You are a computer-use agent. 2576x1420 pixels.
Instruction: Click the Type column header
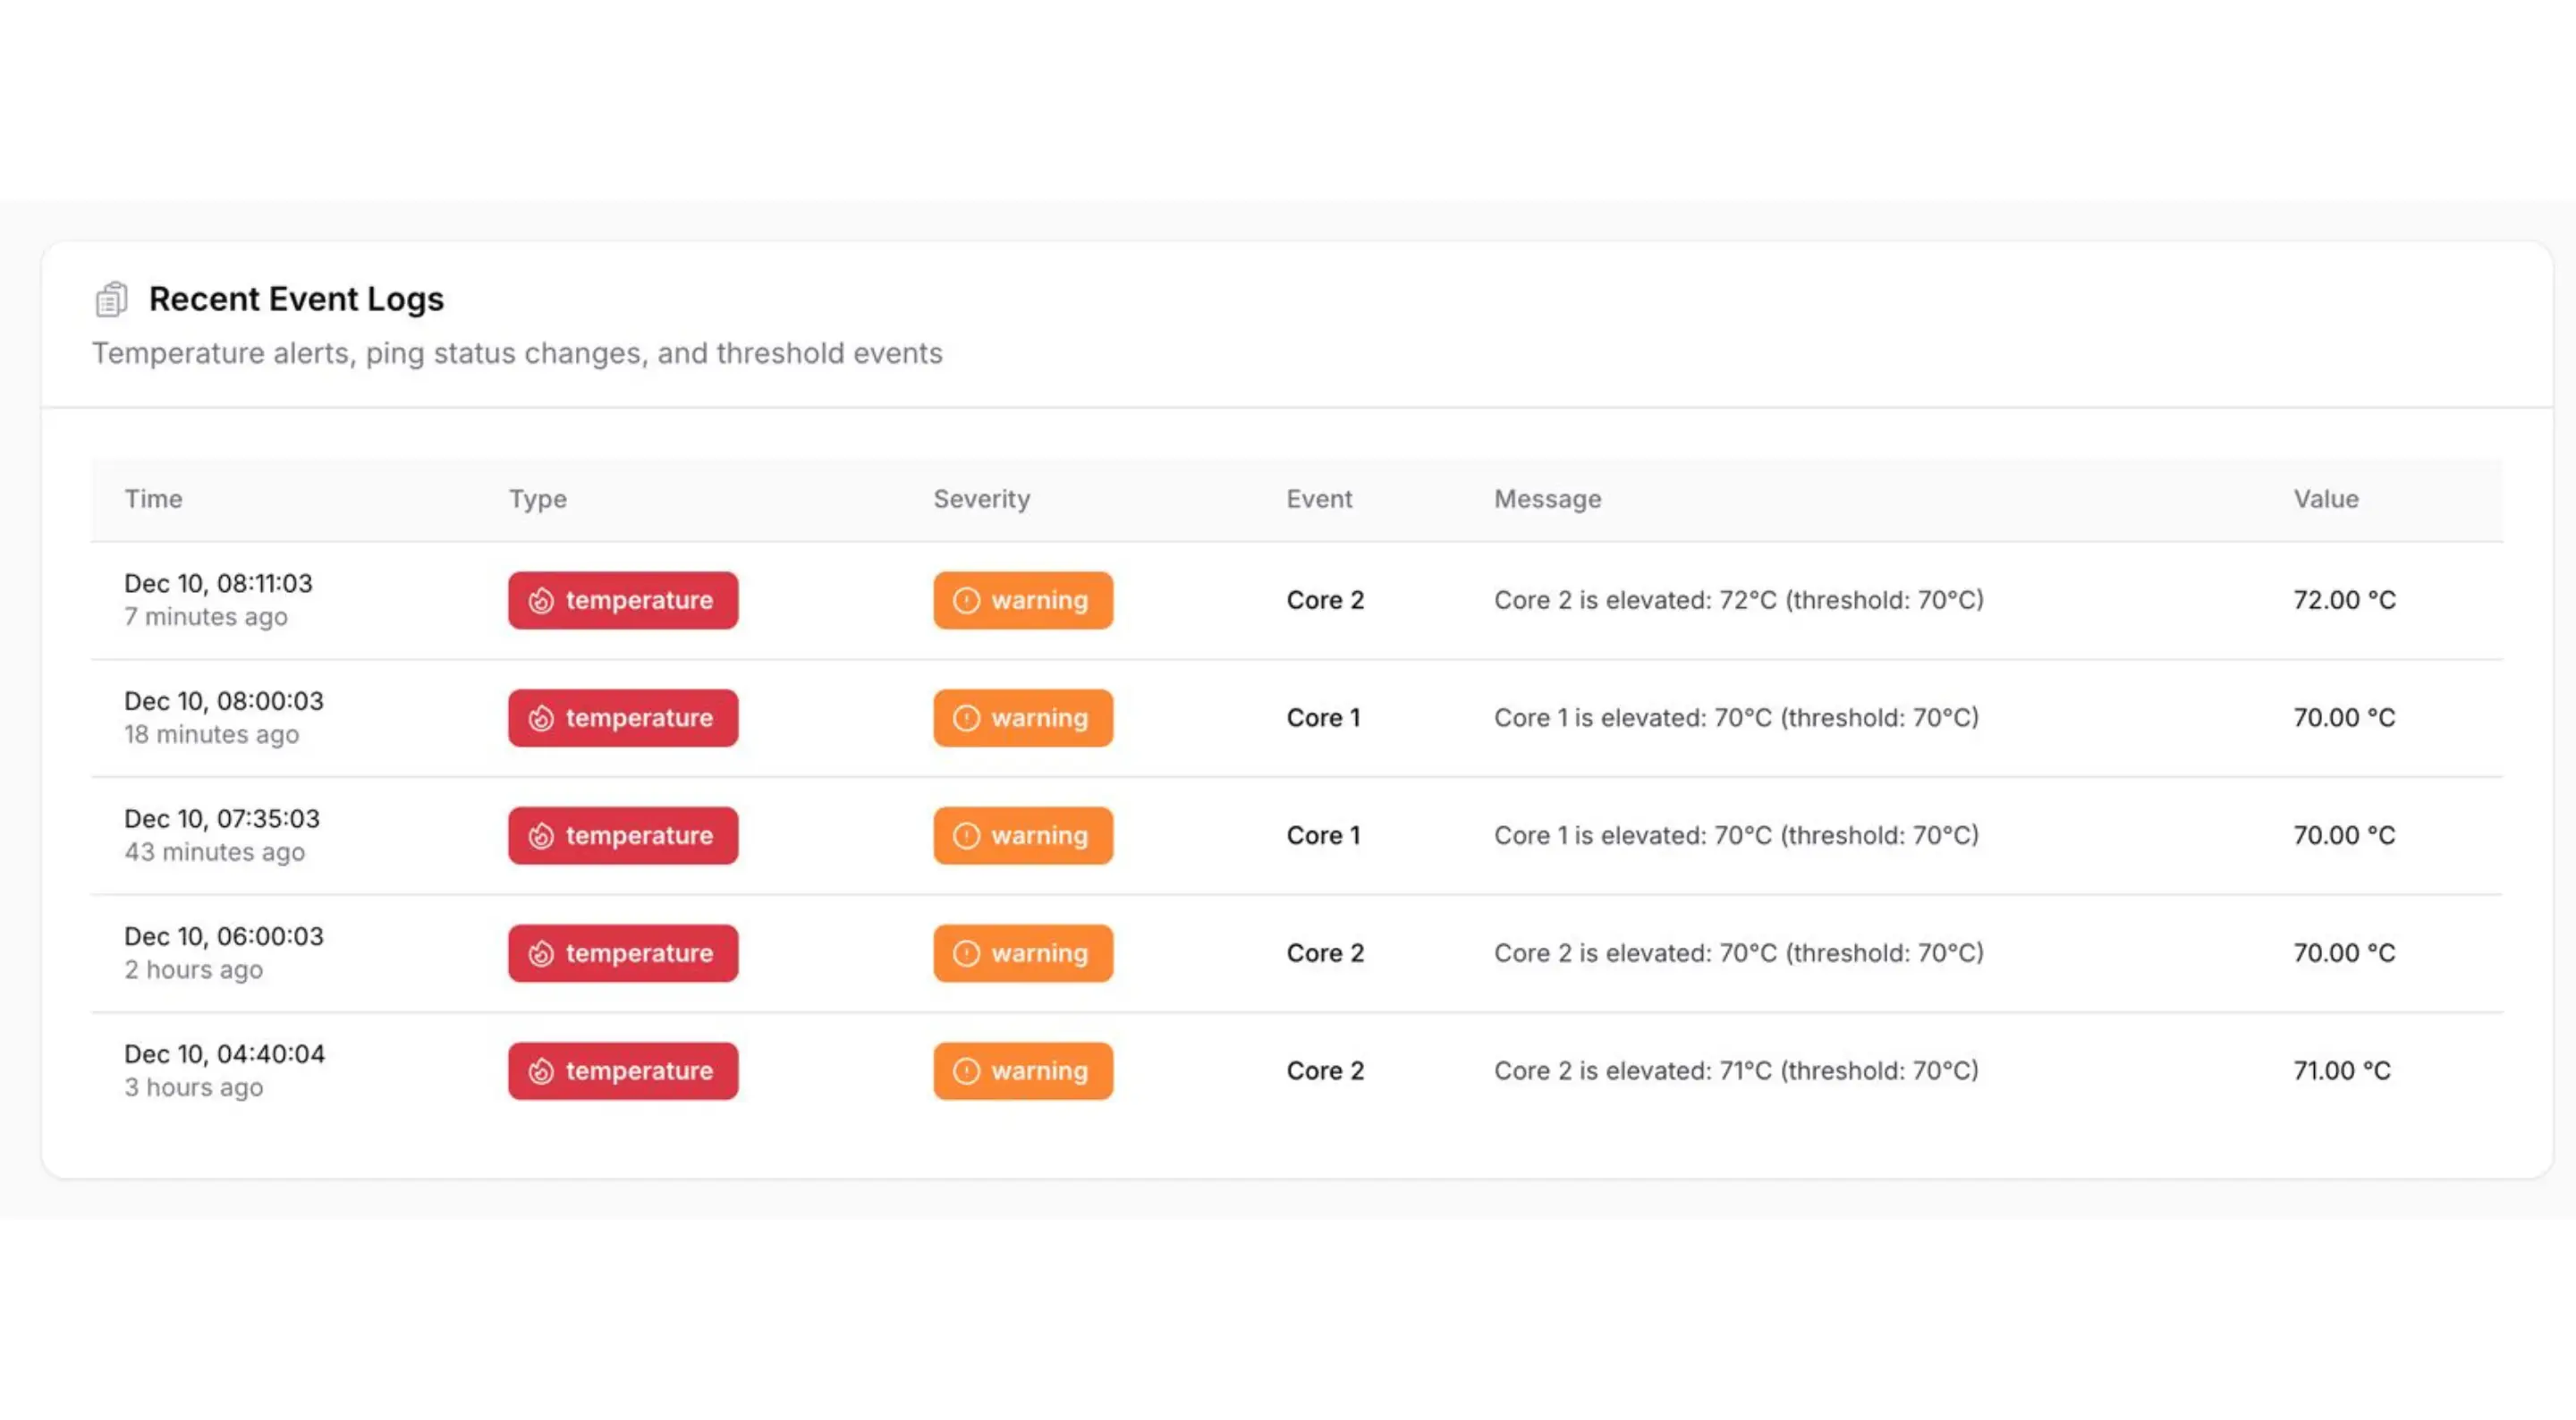pos(537,499)
